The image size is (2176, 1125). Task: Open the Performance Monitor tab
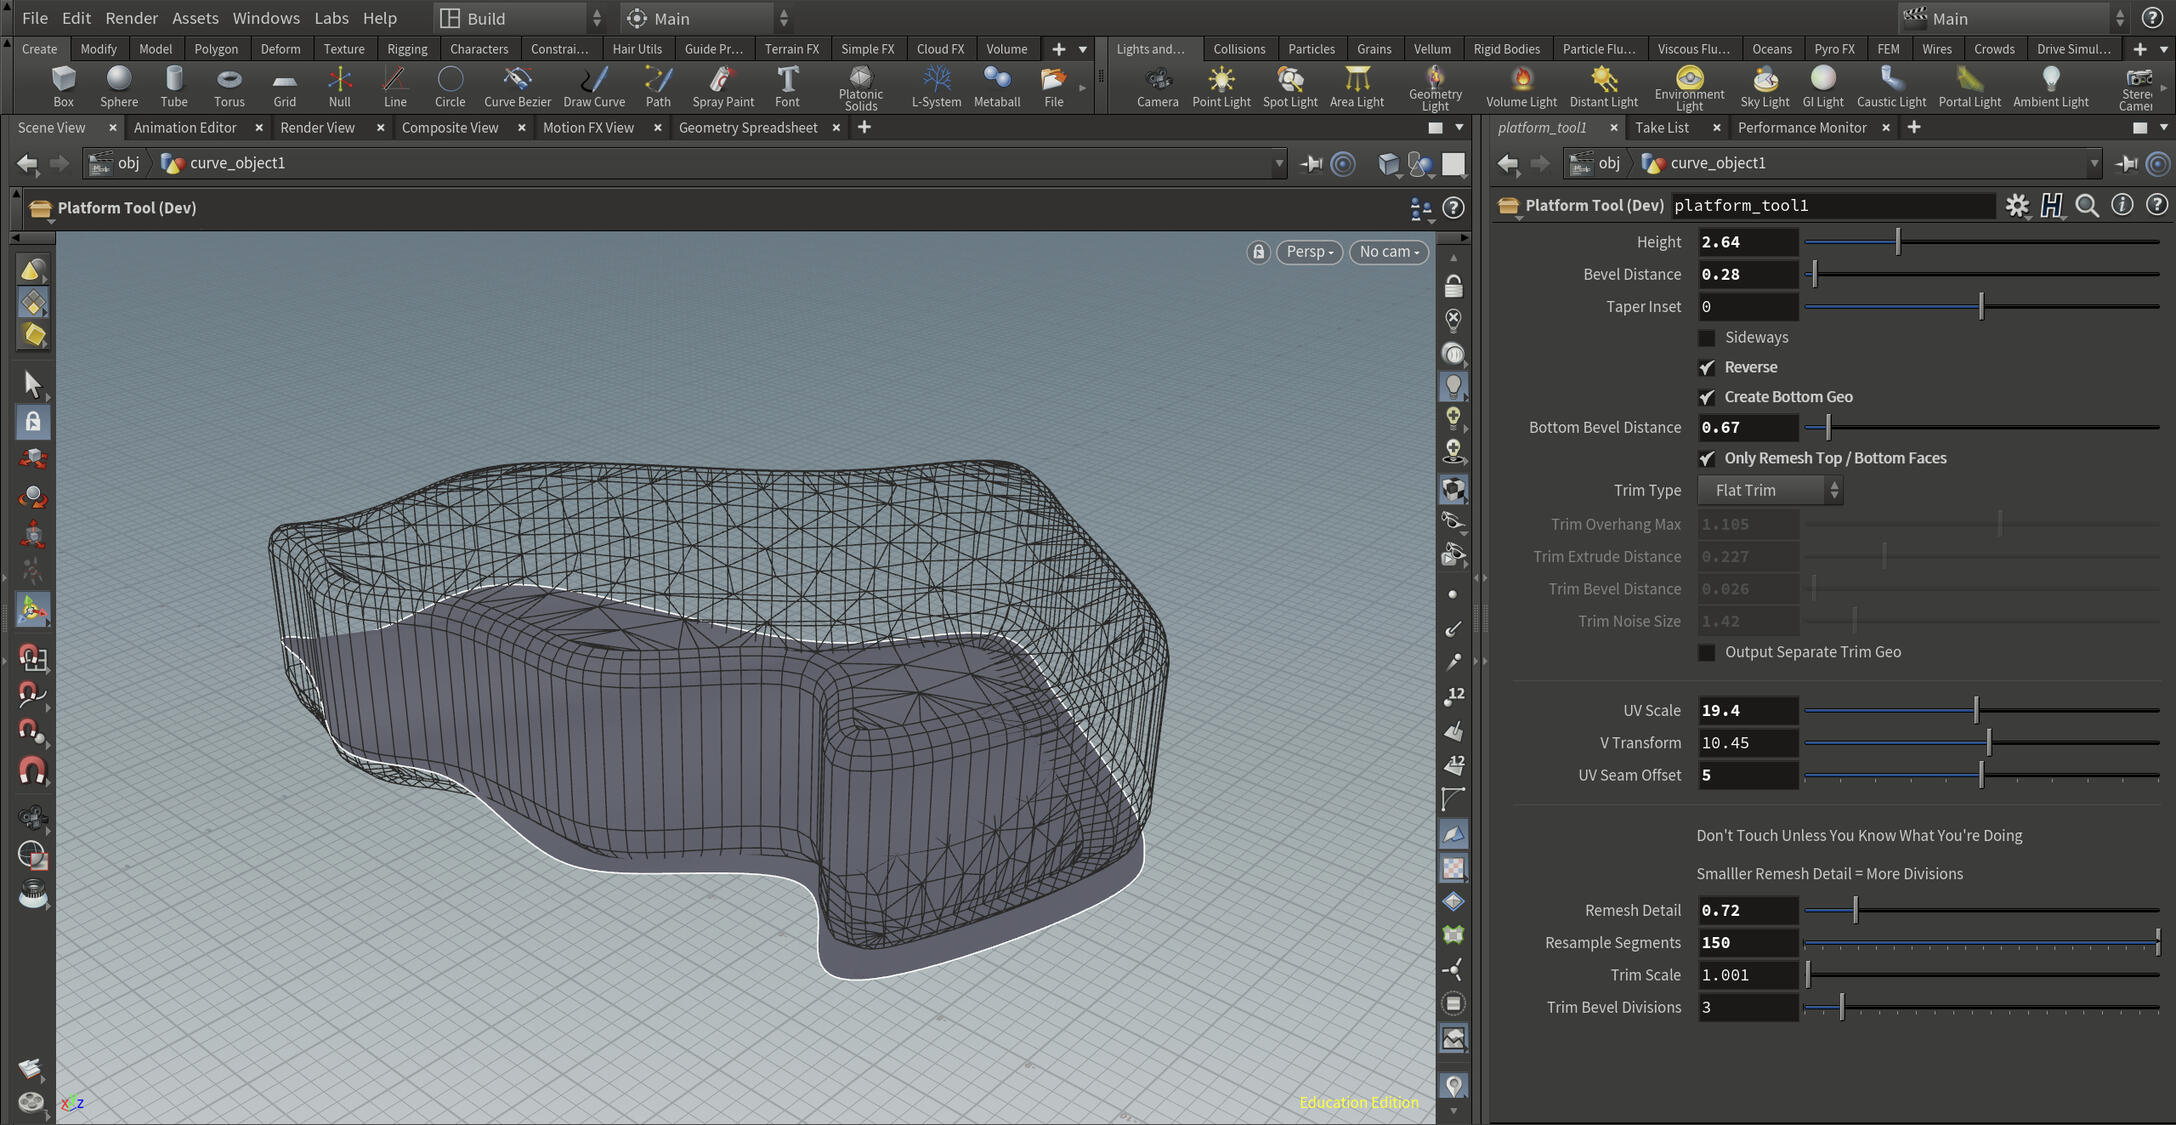(x=1801, y=128)
